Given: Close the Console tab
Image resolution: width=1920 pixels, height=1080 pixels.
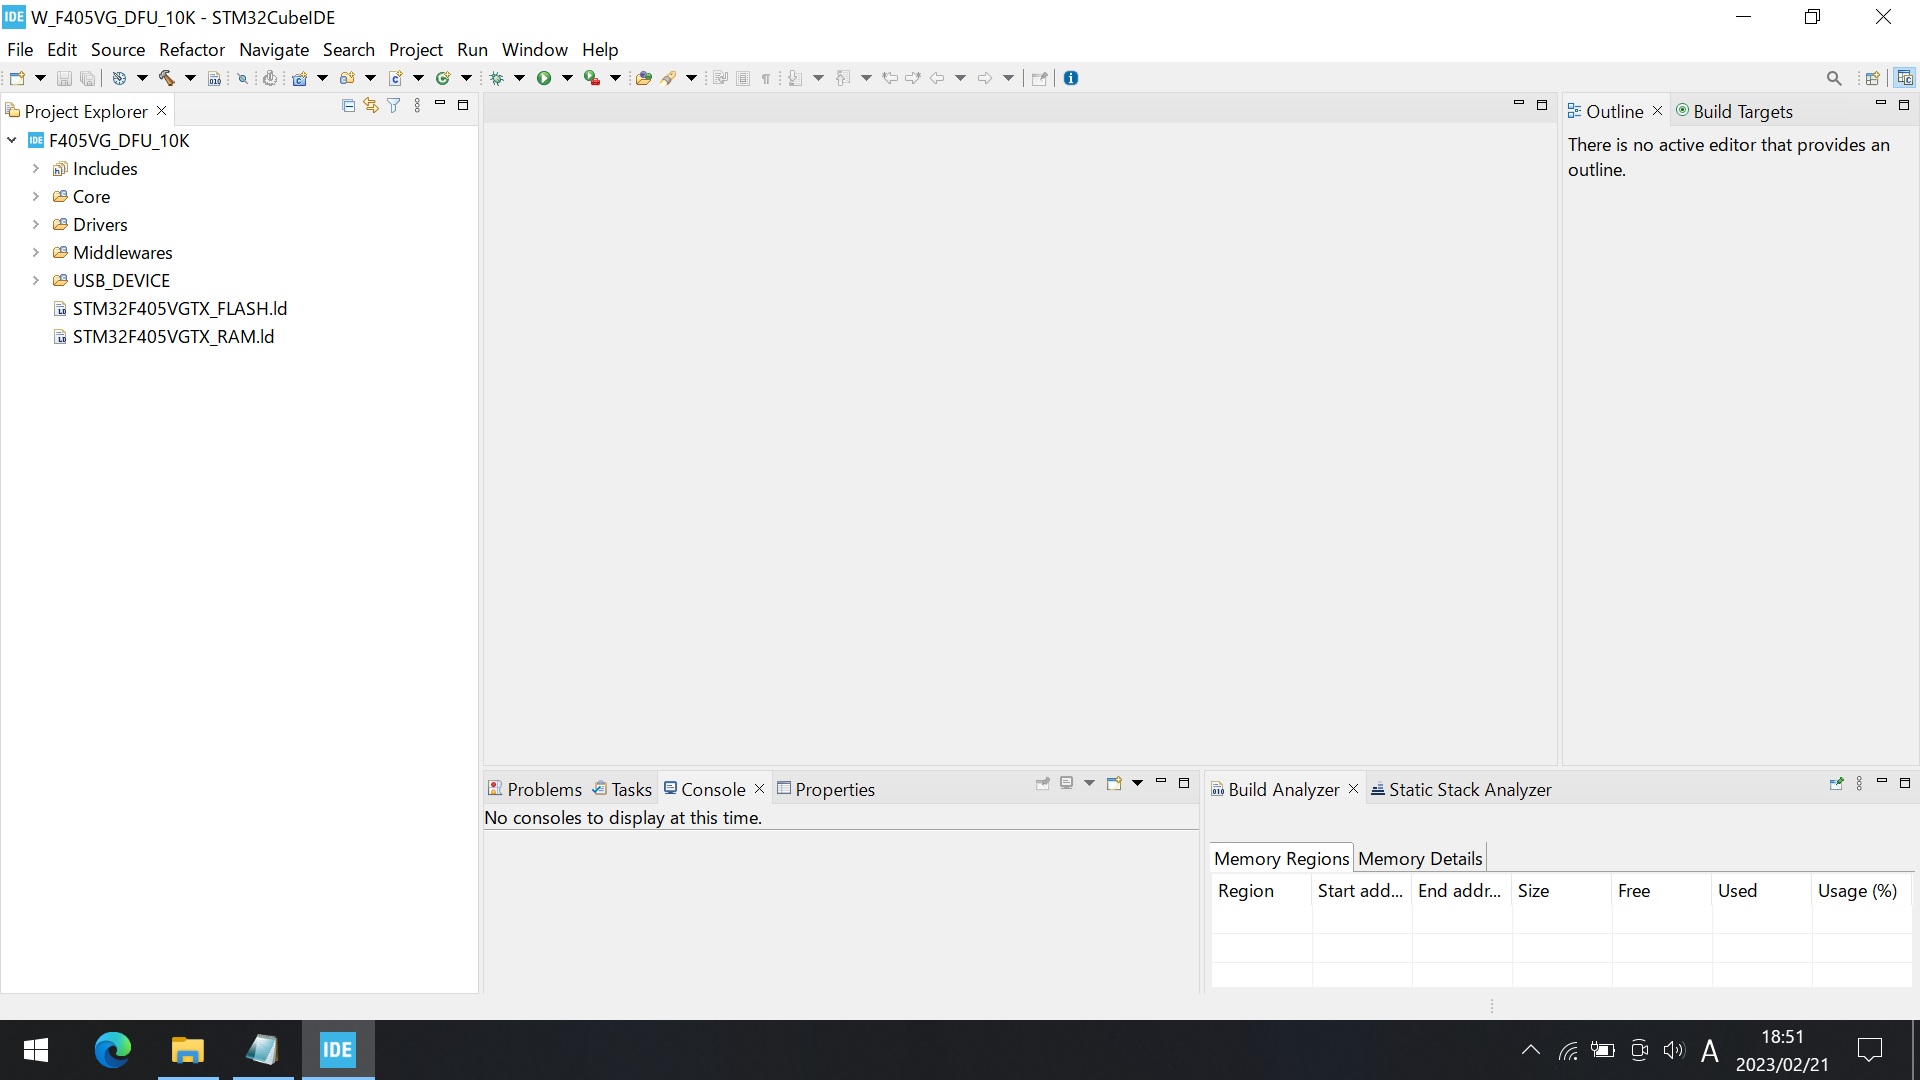Looking at the screenshot, I should tap(759, 789).
